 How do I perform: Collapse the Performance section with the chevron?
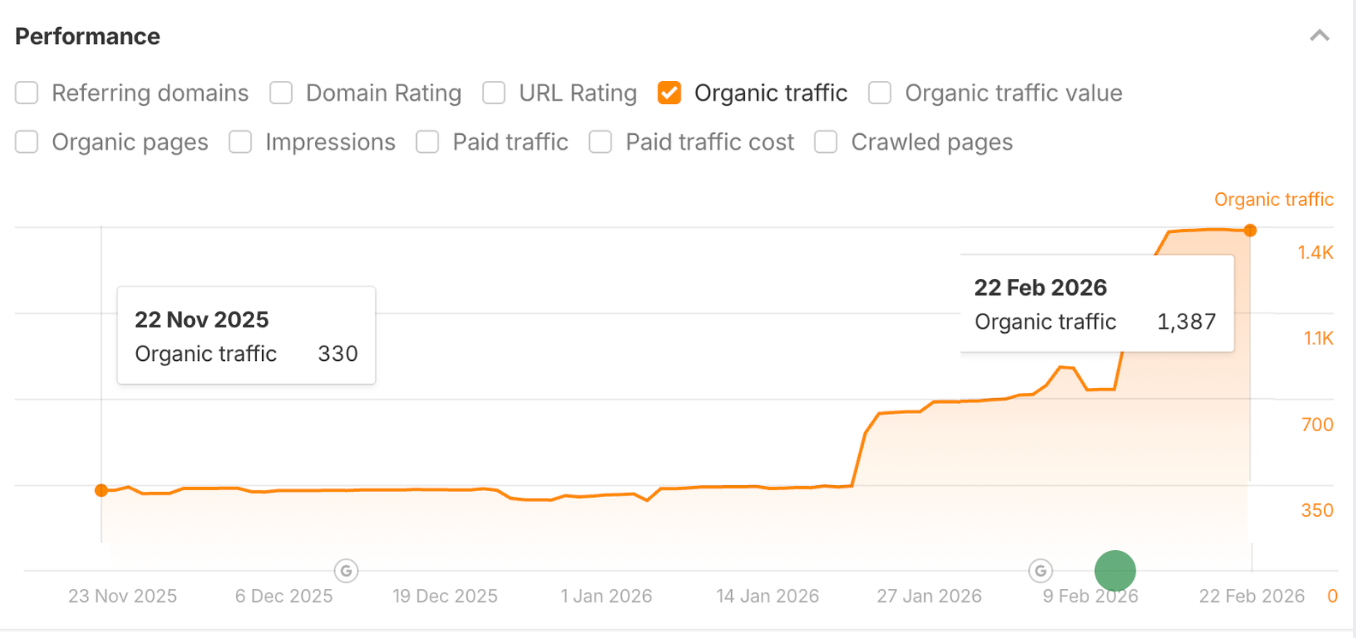pos(1320,35)
